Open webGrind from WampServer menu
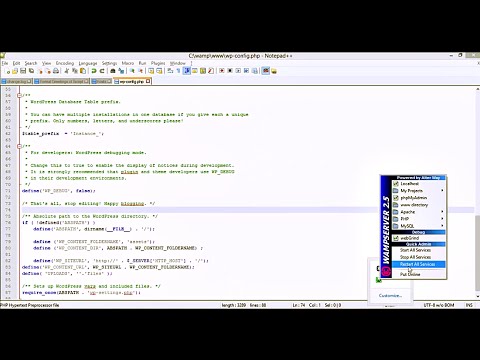Viewport: 480px width, 360px height. click(418, 238)
